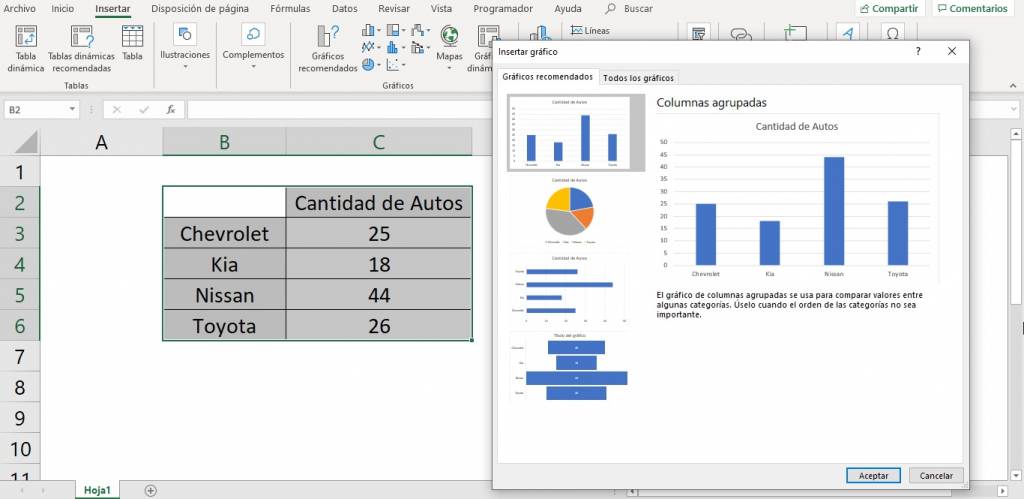Click row header 7
This screenshot has height=499, width=1024.
coord(20,357)
